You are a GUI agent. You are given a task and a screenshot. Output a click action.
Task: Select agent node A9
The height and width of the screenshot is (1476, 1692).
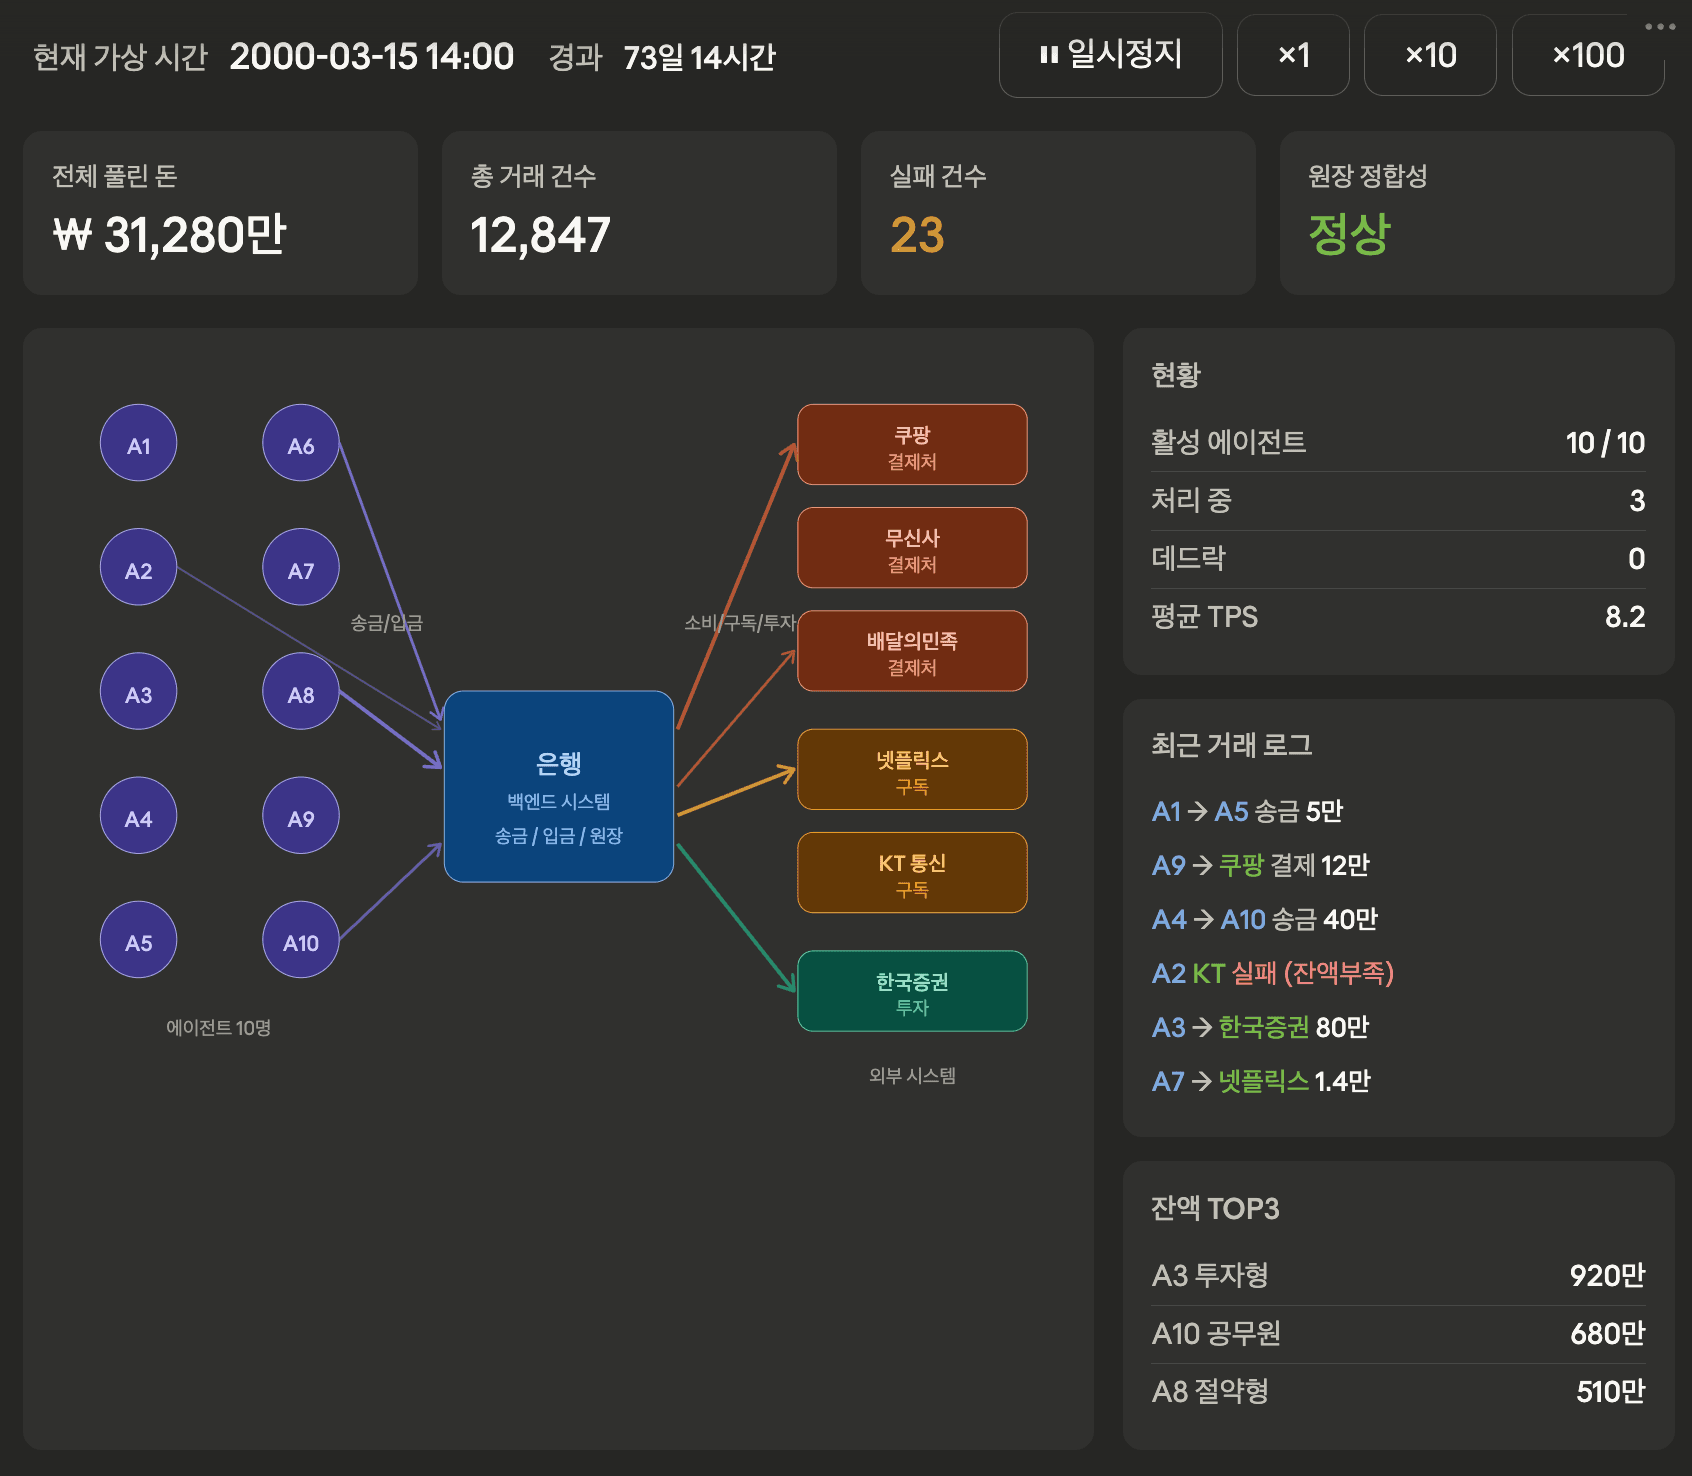click(x=301, y=815)
